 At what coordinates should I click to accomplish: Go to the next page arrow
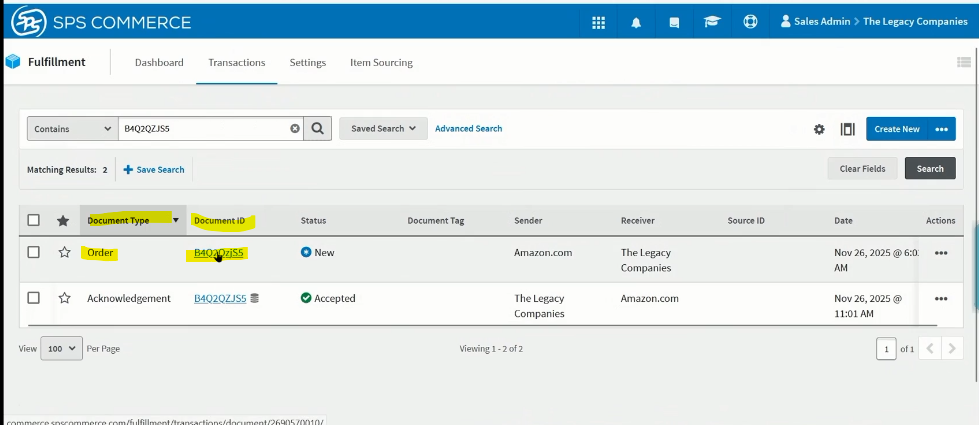952,349
